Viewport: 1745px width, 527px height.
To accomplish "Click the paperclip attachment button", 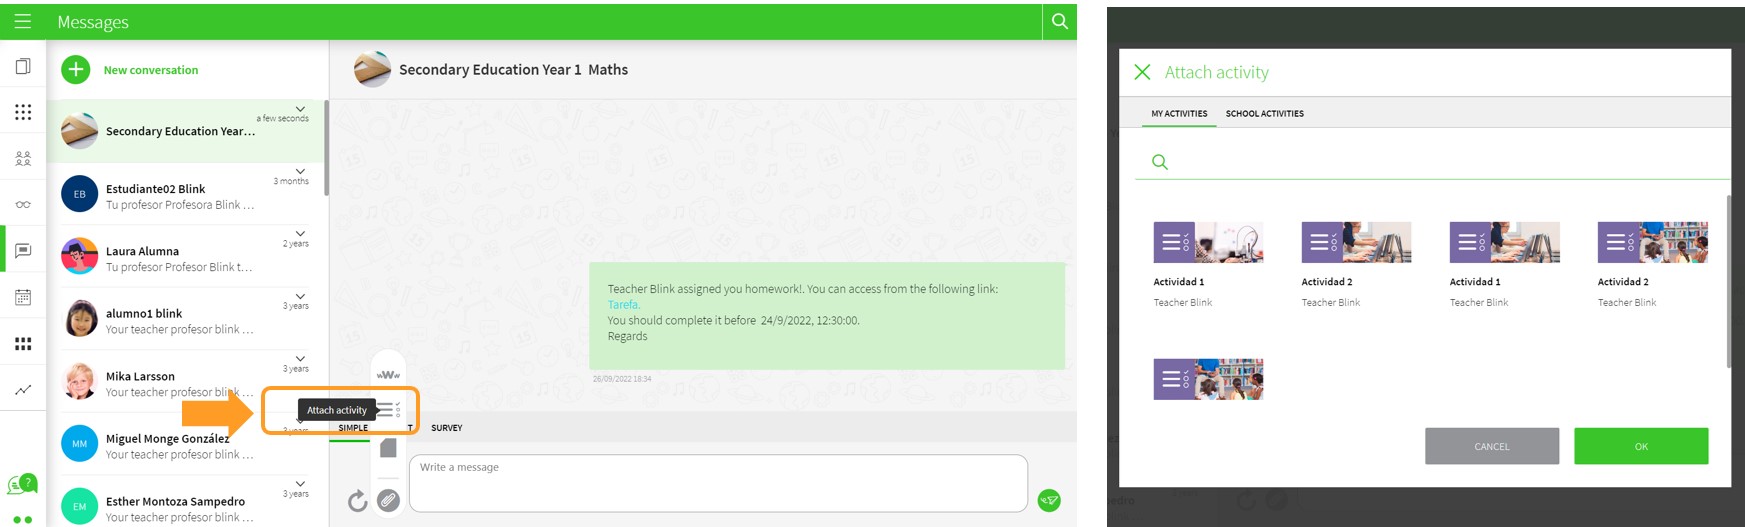I will coord(388,500).
